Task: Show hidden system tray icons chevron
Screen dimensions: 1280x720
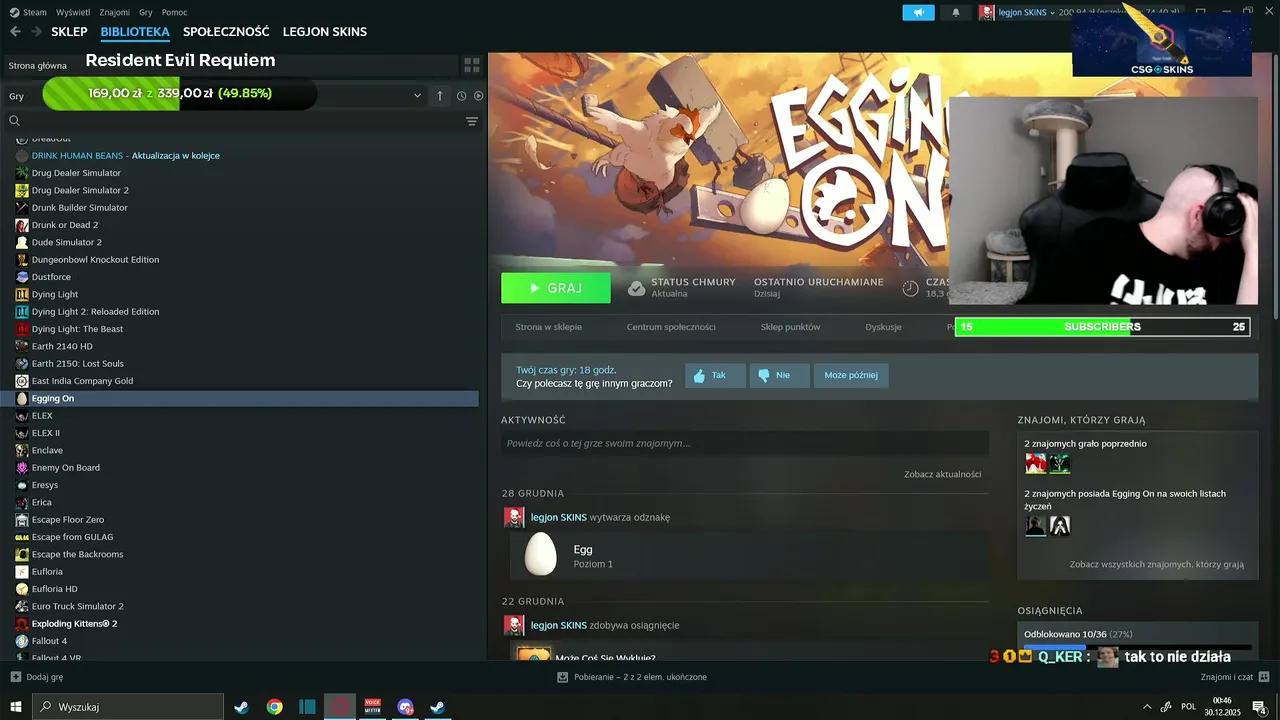Action: click(x=1146, y=707)
